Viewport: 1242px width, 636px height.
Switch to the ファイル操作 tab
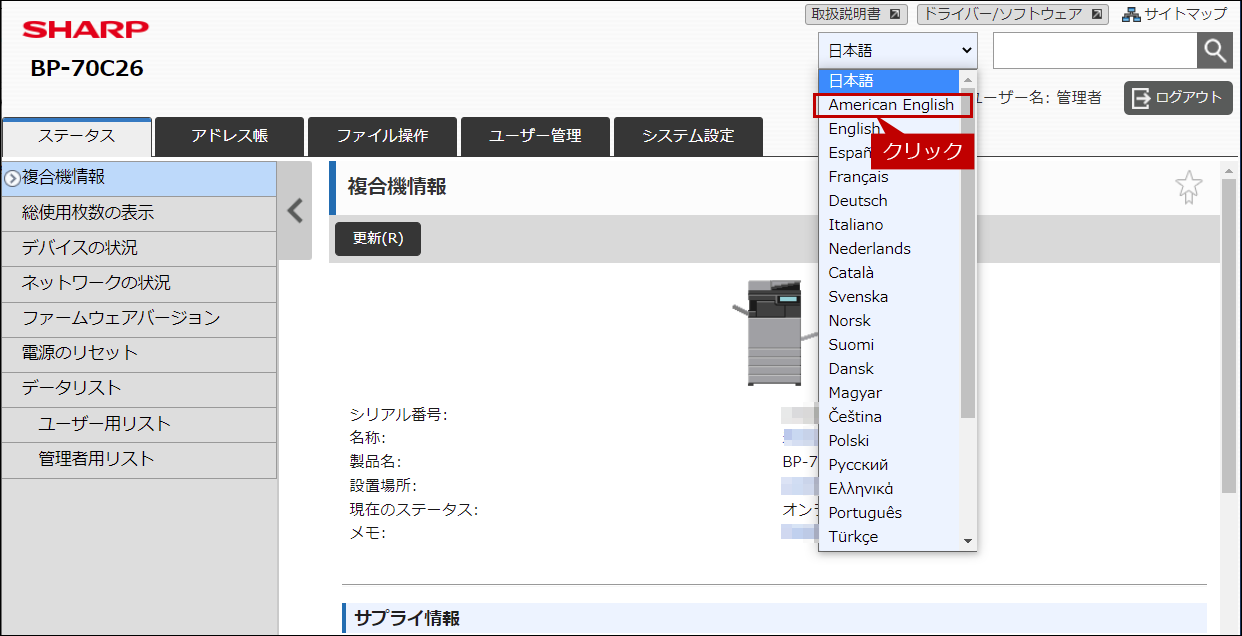point(382,136)
